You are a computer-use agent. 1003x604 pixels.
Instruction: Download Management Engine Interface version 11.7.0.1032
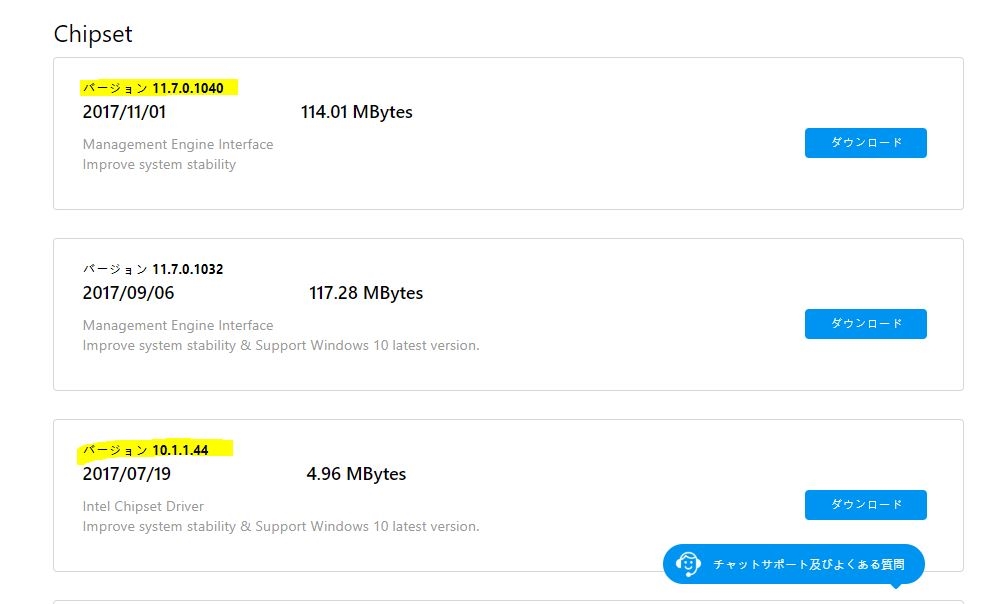[865, 324]
